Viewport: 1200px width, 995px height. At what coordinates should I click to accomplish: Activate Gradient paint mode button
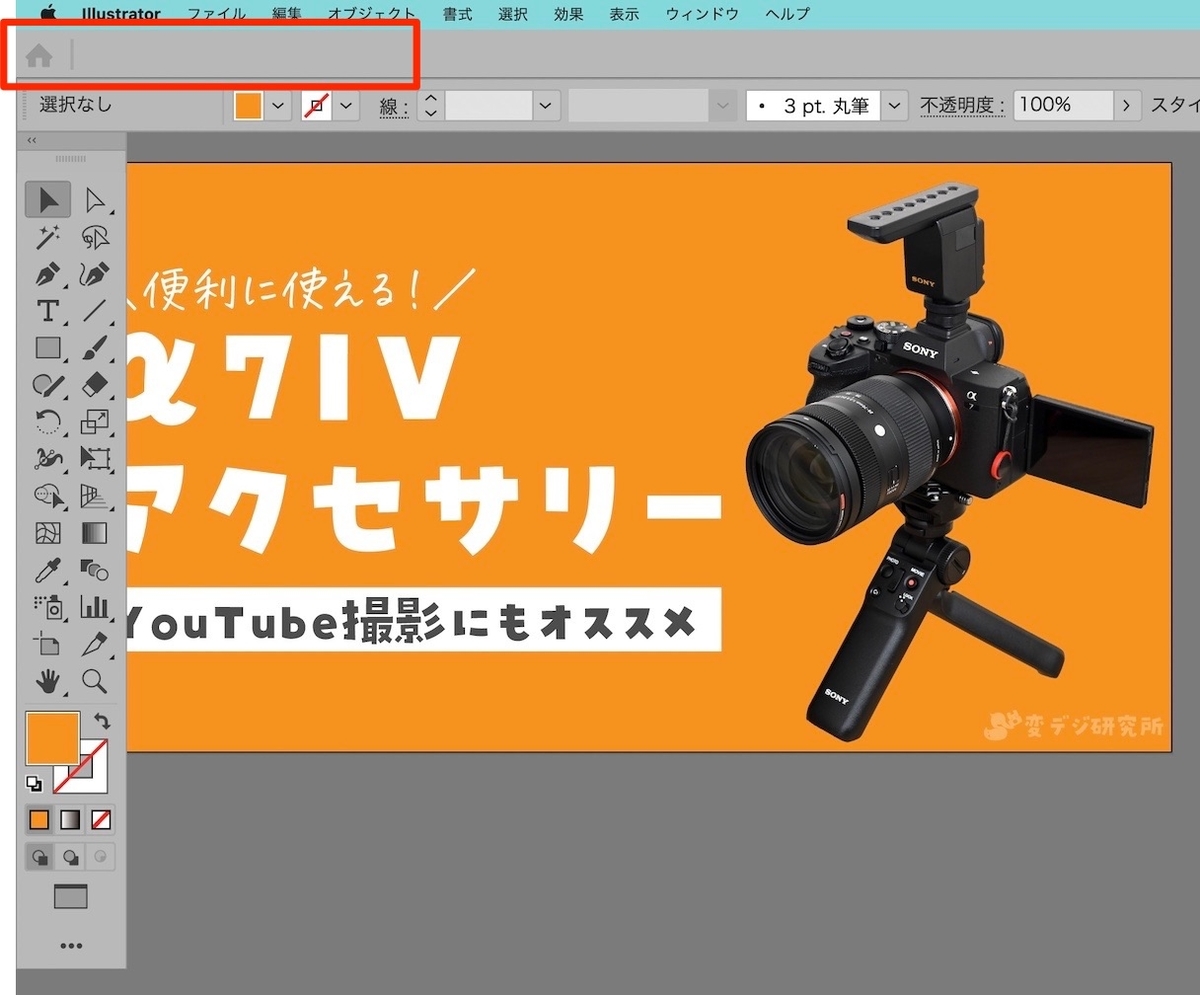click(70, 820)
